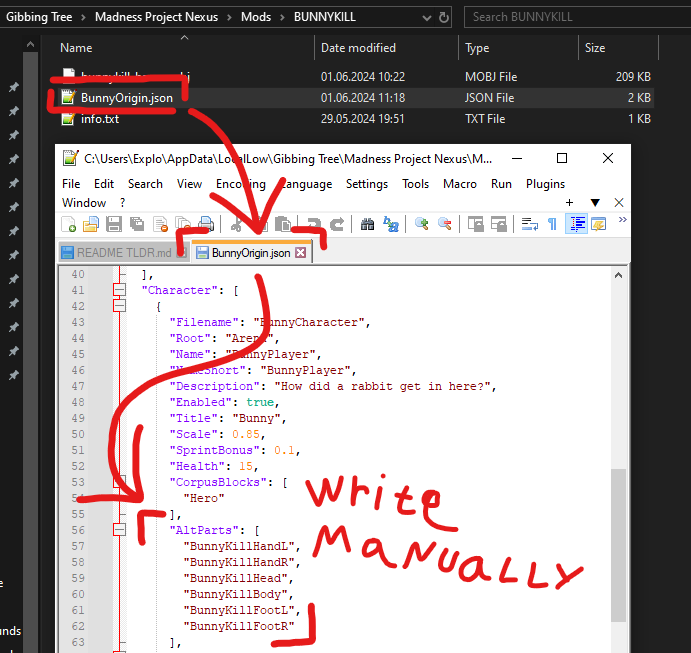Viewport: 691px width, 653px height.
Task: Expand the toolbar overflow chevron
Action: pos(622,220)
